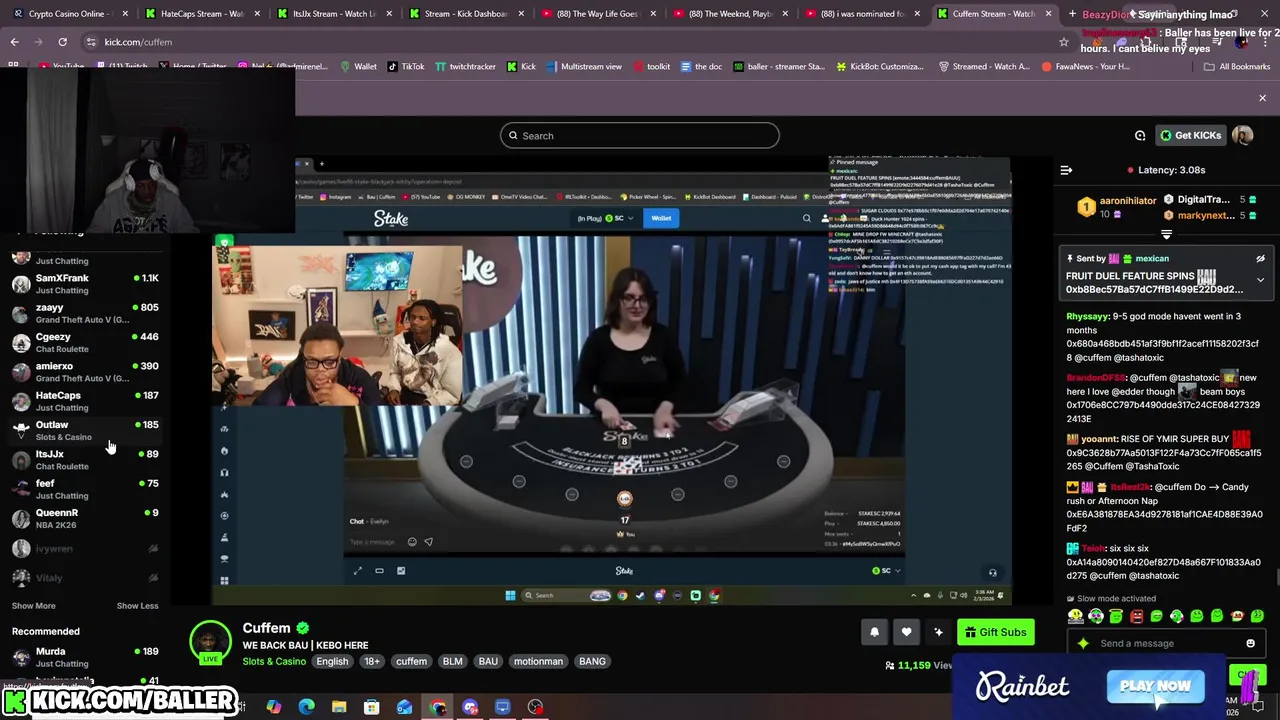Image resolution: width=1280 pixels, height=720 pixels.
Task: Open the twitchtracker bookmark
Action: [x=466, y=67]
